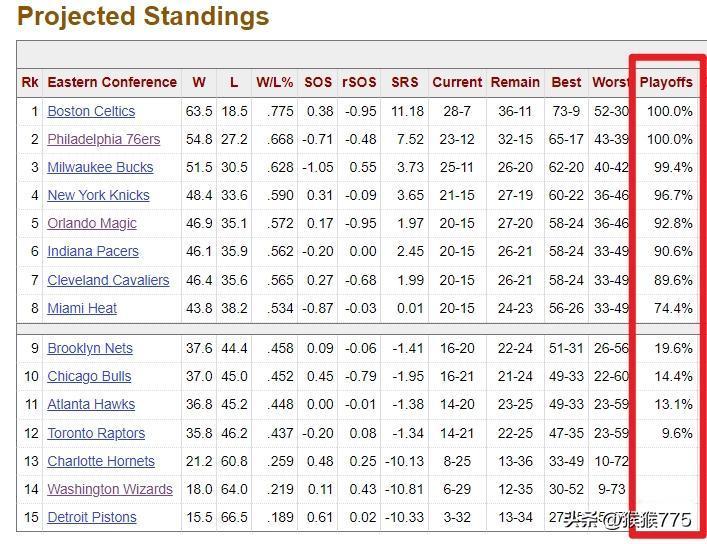Click the Eastern Conference column header
This screenshot has height=544, width=707.
pos(112,82)
